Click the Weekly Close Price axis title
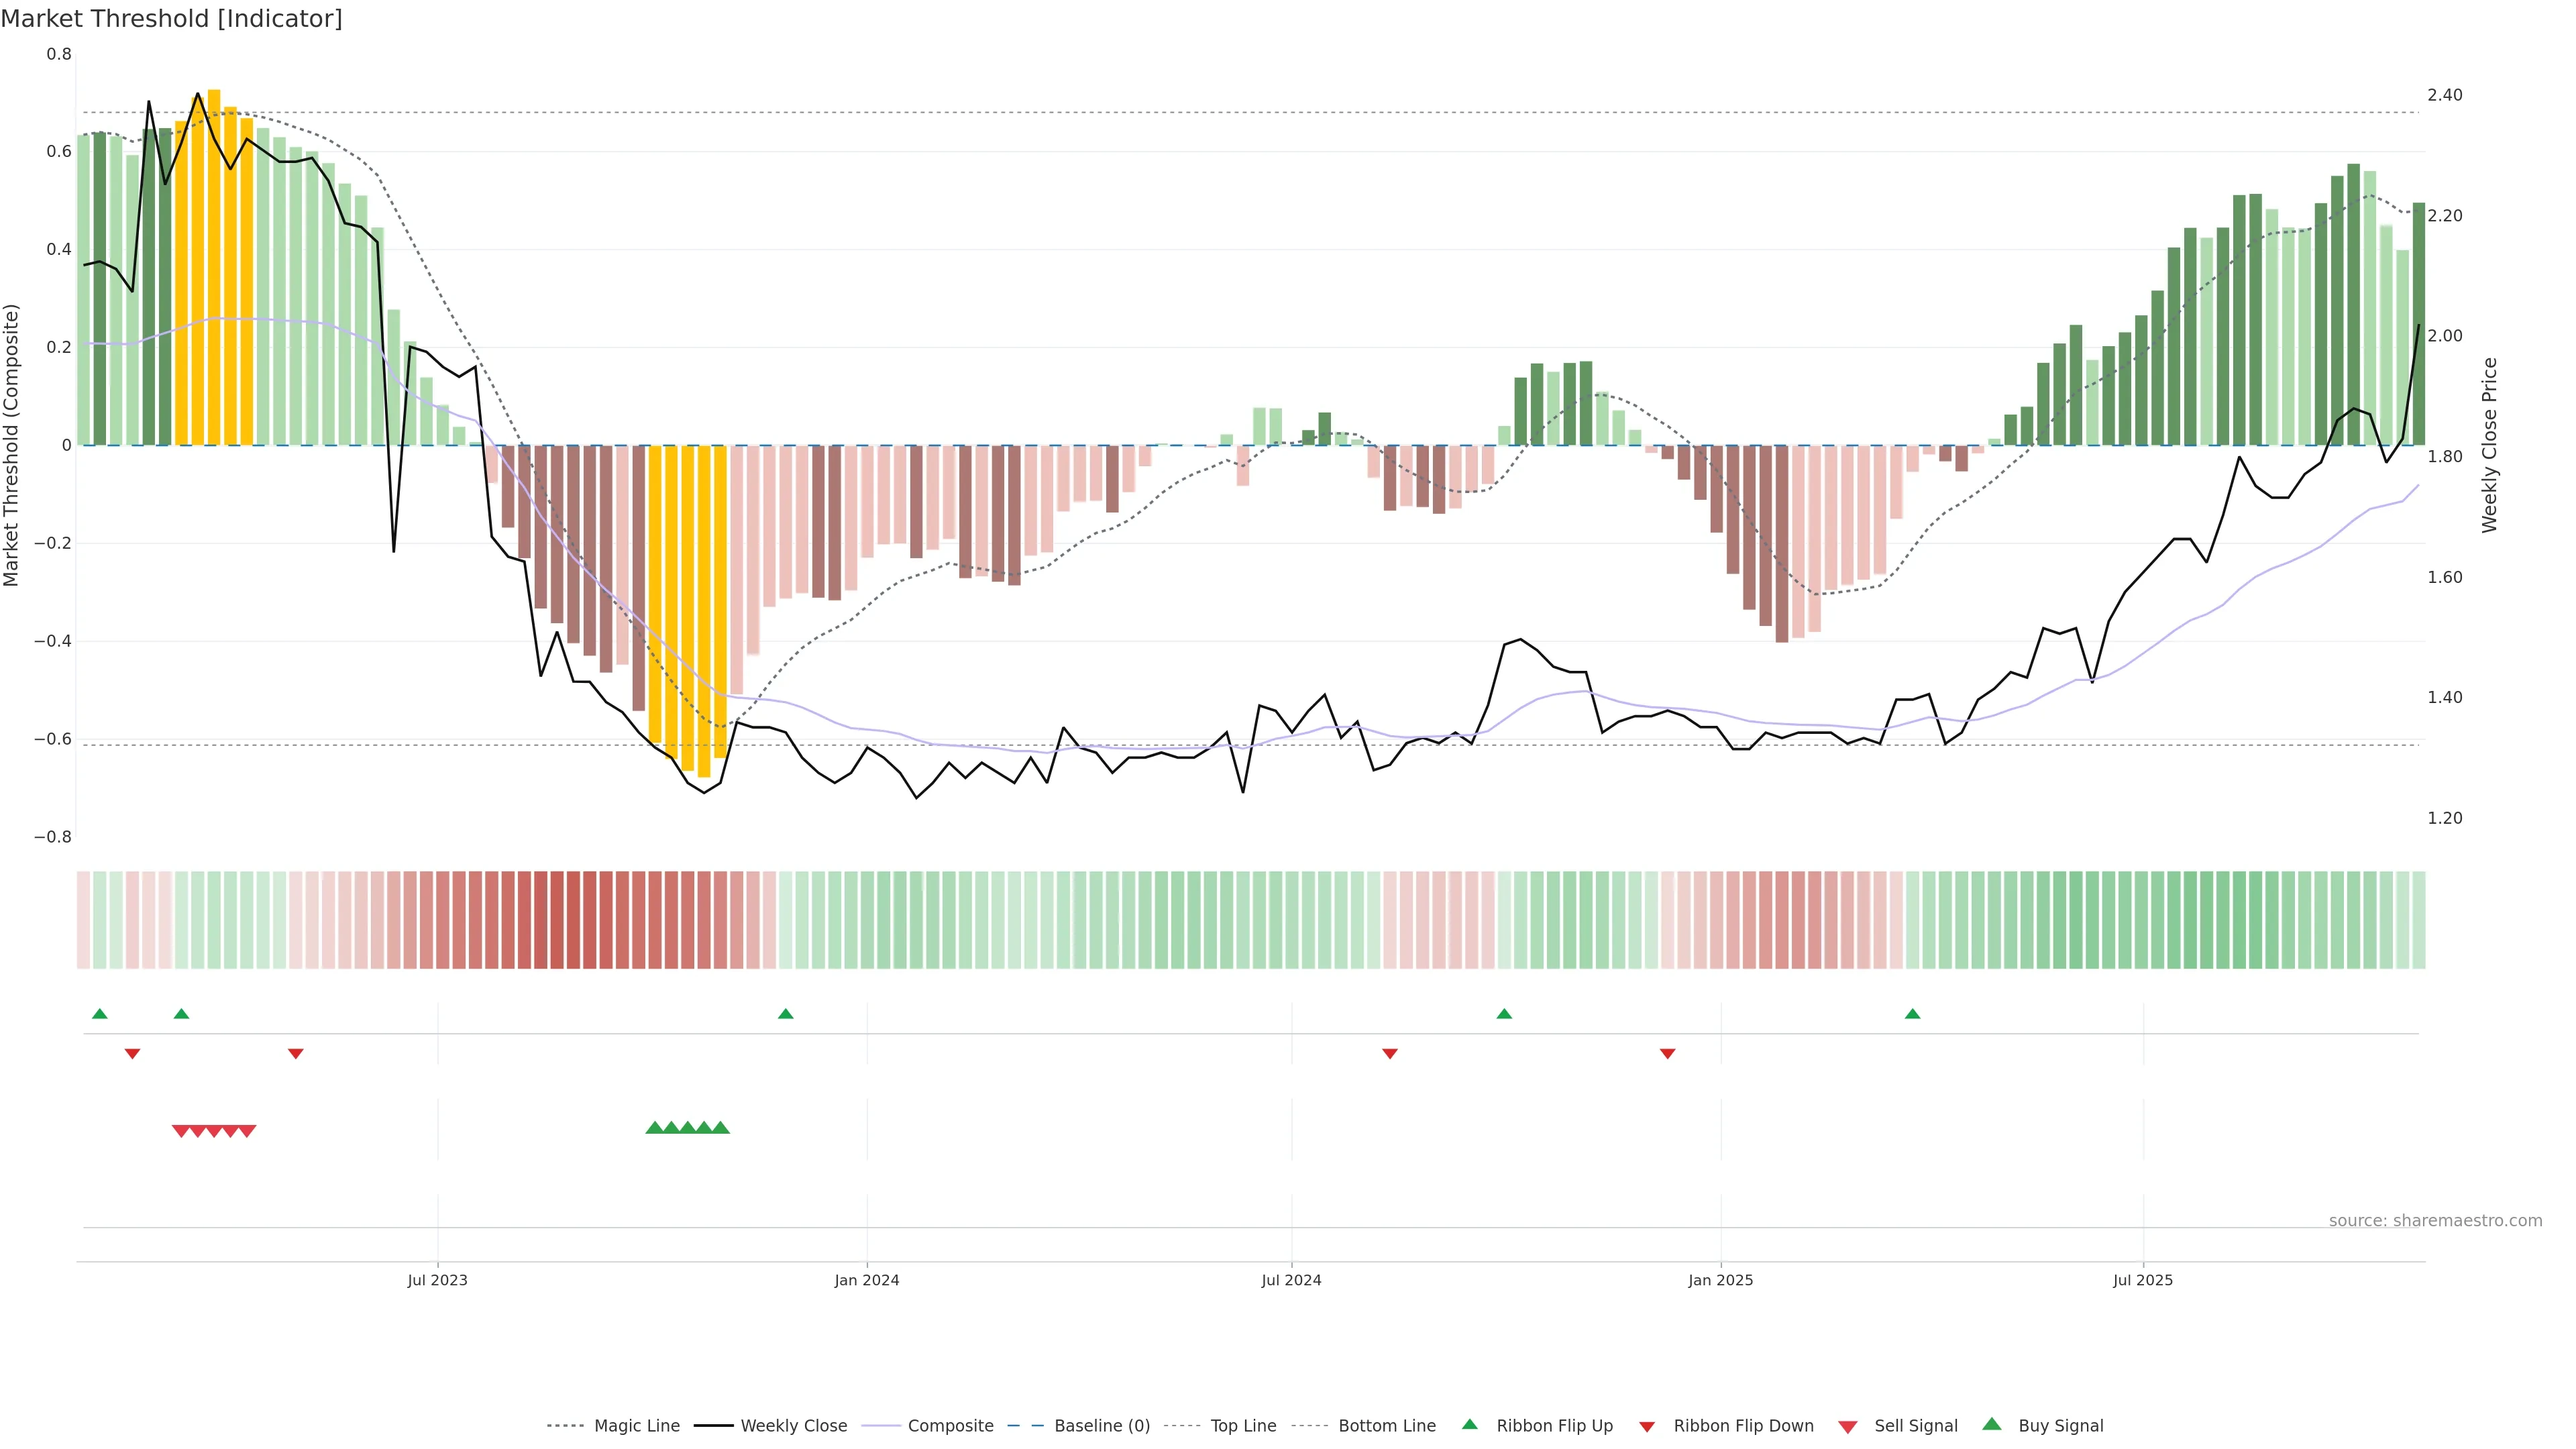Image resolution: width=2576 pixels, height=1449 pixels. (x=2489, y=445)
